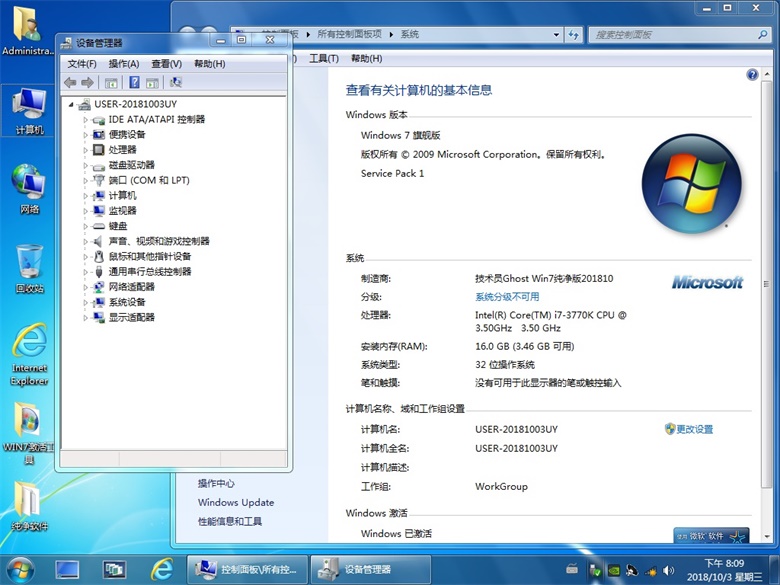Viewport: 780px width, 585px height.
Task: Click the Windows Start orb
Action: click(x=19, y=569)
